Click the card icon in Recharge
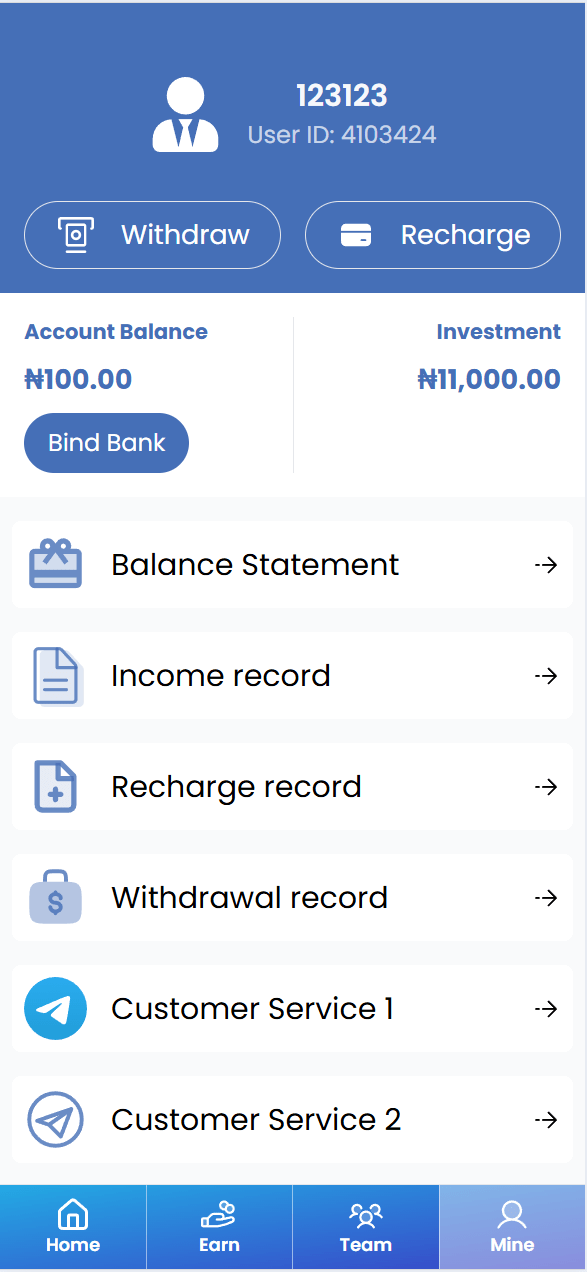 point(356,235)
